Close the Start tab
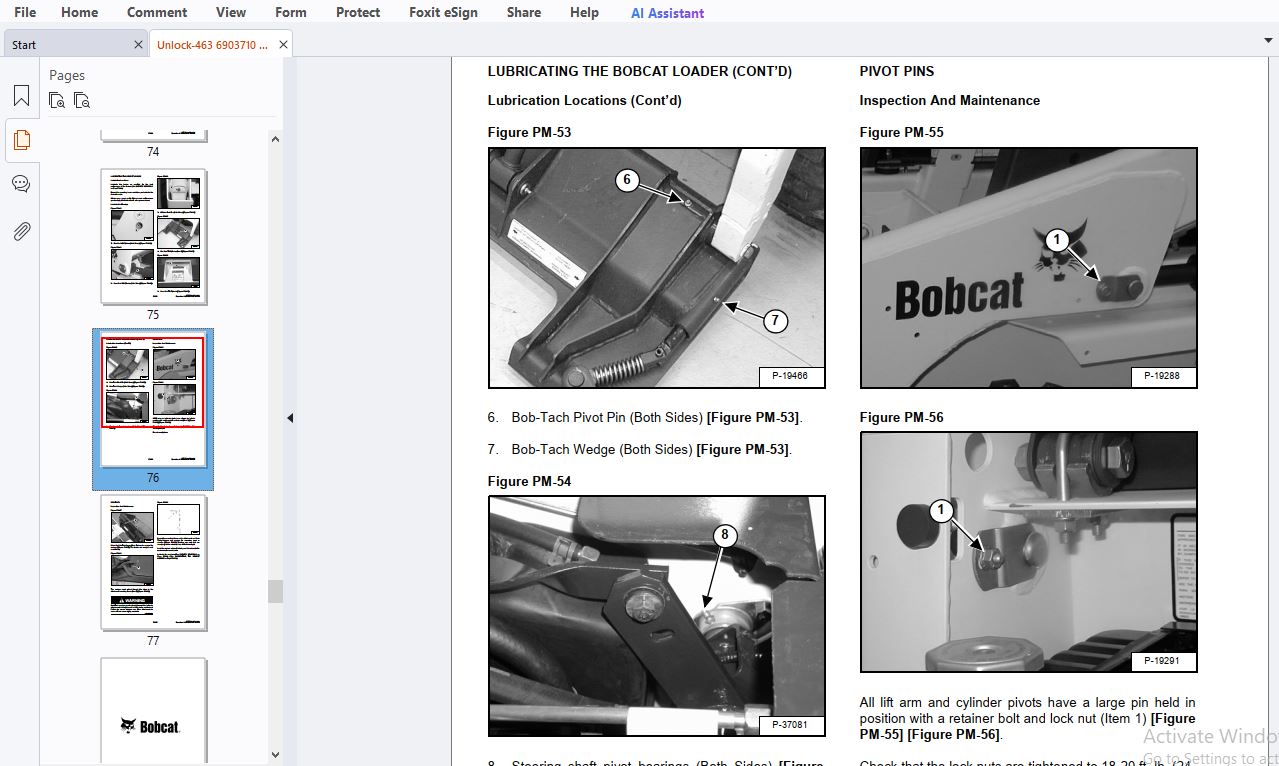The height and width of the screenshot is (766, 1279). pyautogui.click(x=138, y=45)
